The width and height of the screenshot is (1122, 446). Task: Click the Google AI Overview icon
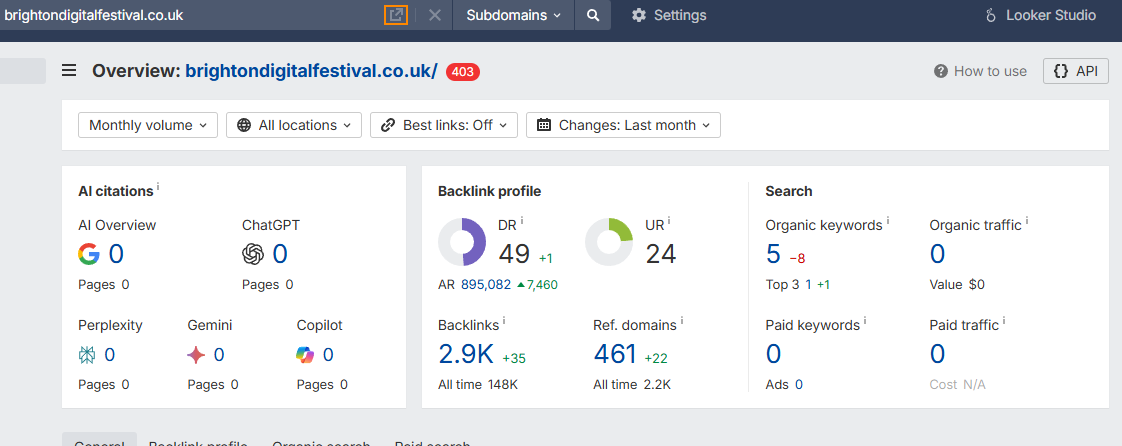89,254
